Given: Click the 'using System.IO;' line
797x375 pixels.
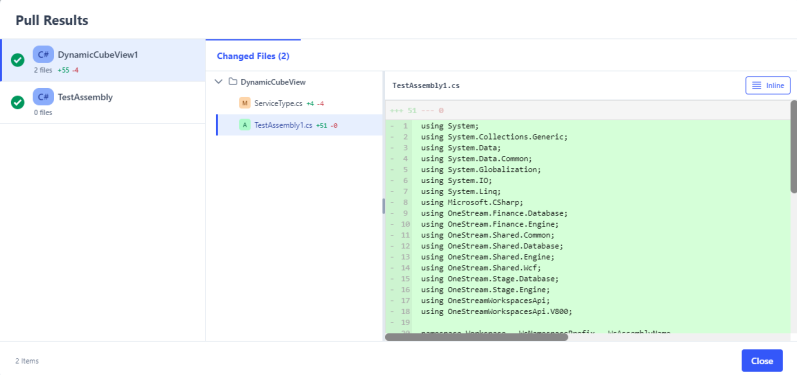Looking at the screenshot, I should (456, 180).
